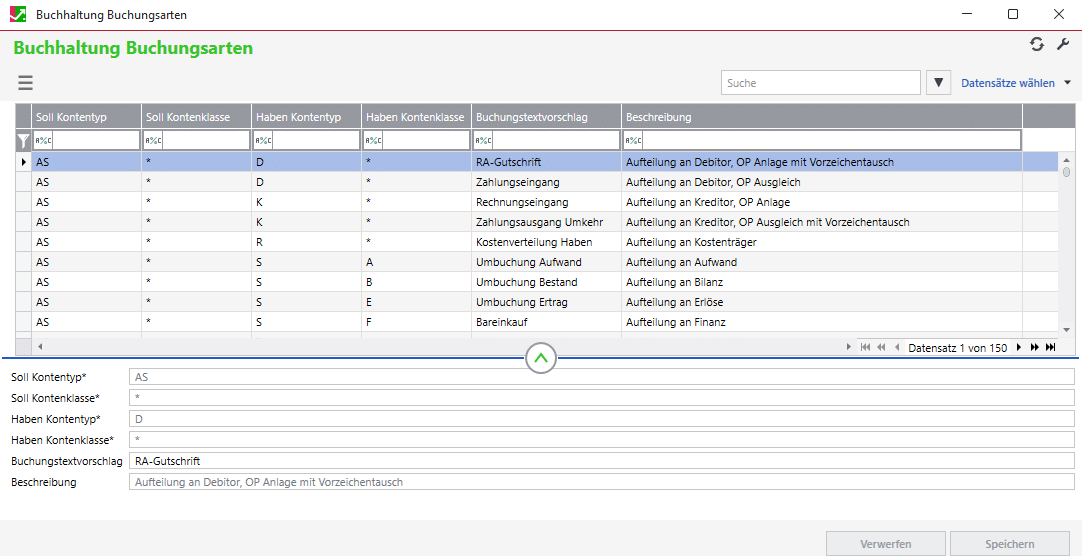Image resolution: width=1084 pixels, height=556 pixels.
Task: Click horizontal scrollbar left arrow of grid
Action: tap(40, 347)
